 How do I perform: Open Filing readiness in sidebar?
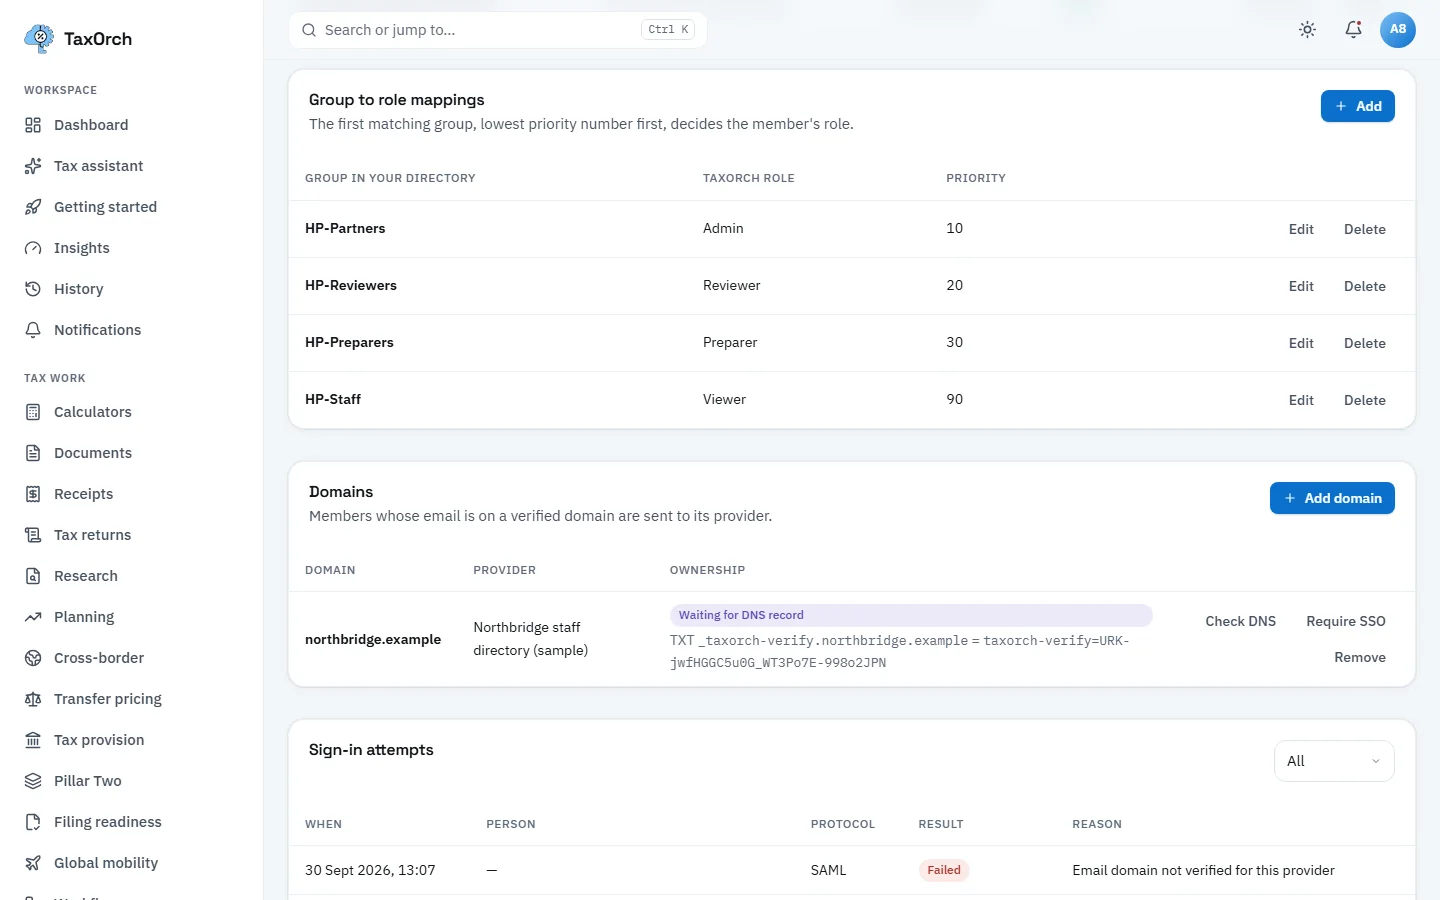(x=108, y=822)
